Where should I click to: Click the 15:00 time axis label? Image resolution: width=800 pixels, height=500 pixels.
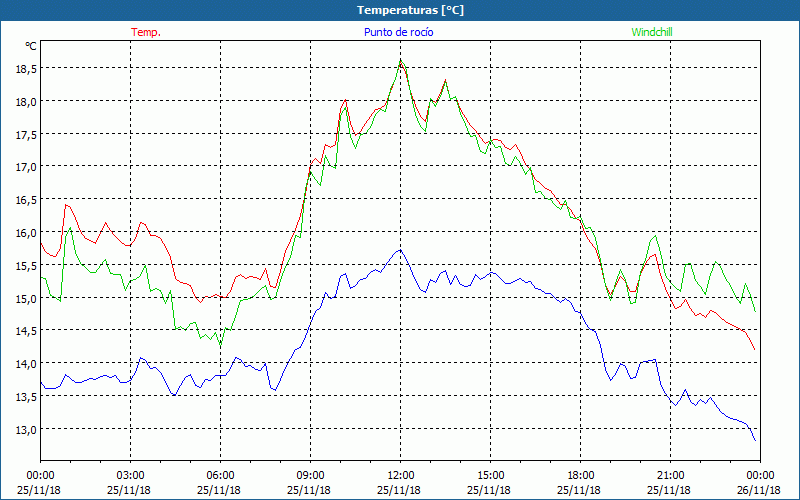click(x=490, y=475)
